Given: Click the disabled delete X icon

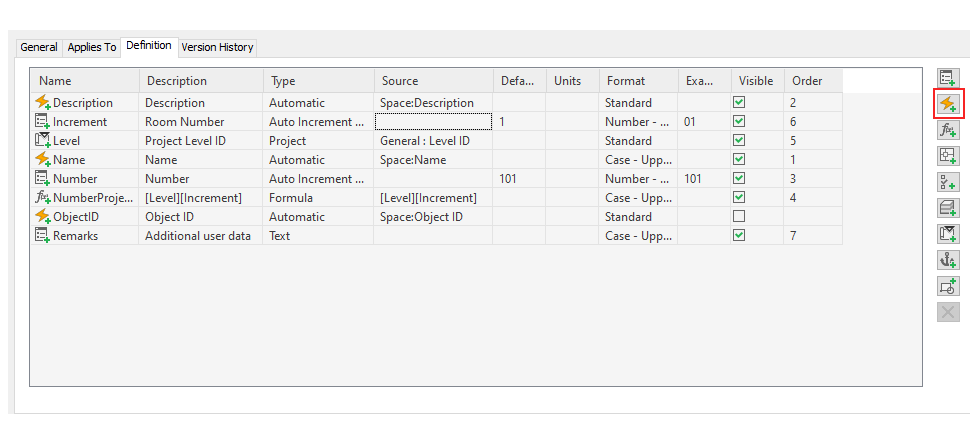Looking at the screenshot, I should (948, 312).
